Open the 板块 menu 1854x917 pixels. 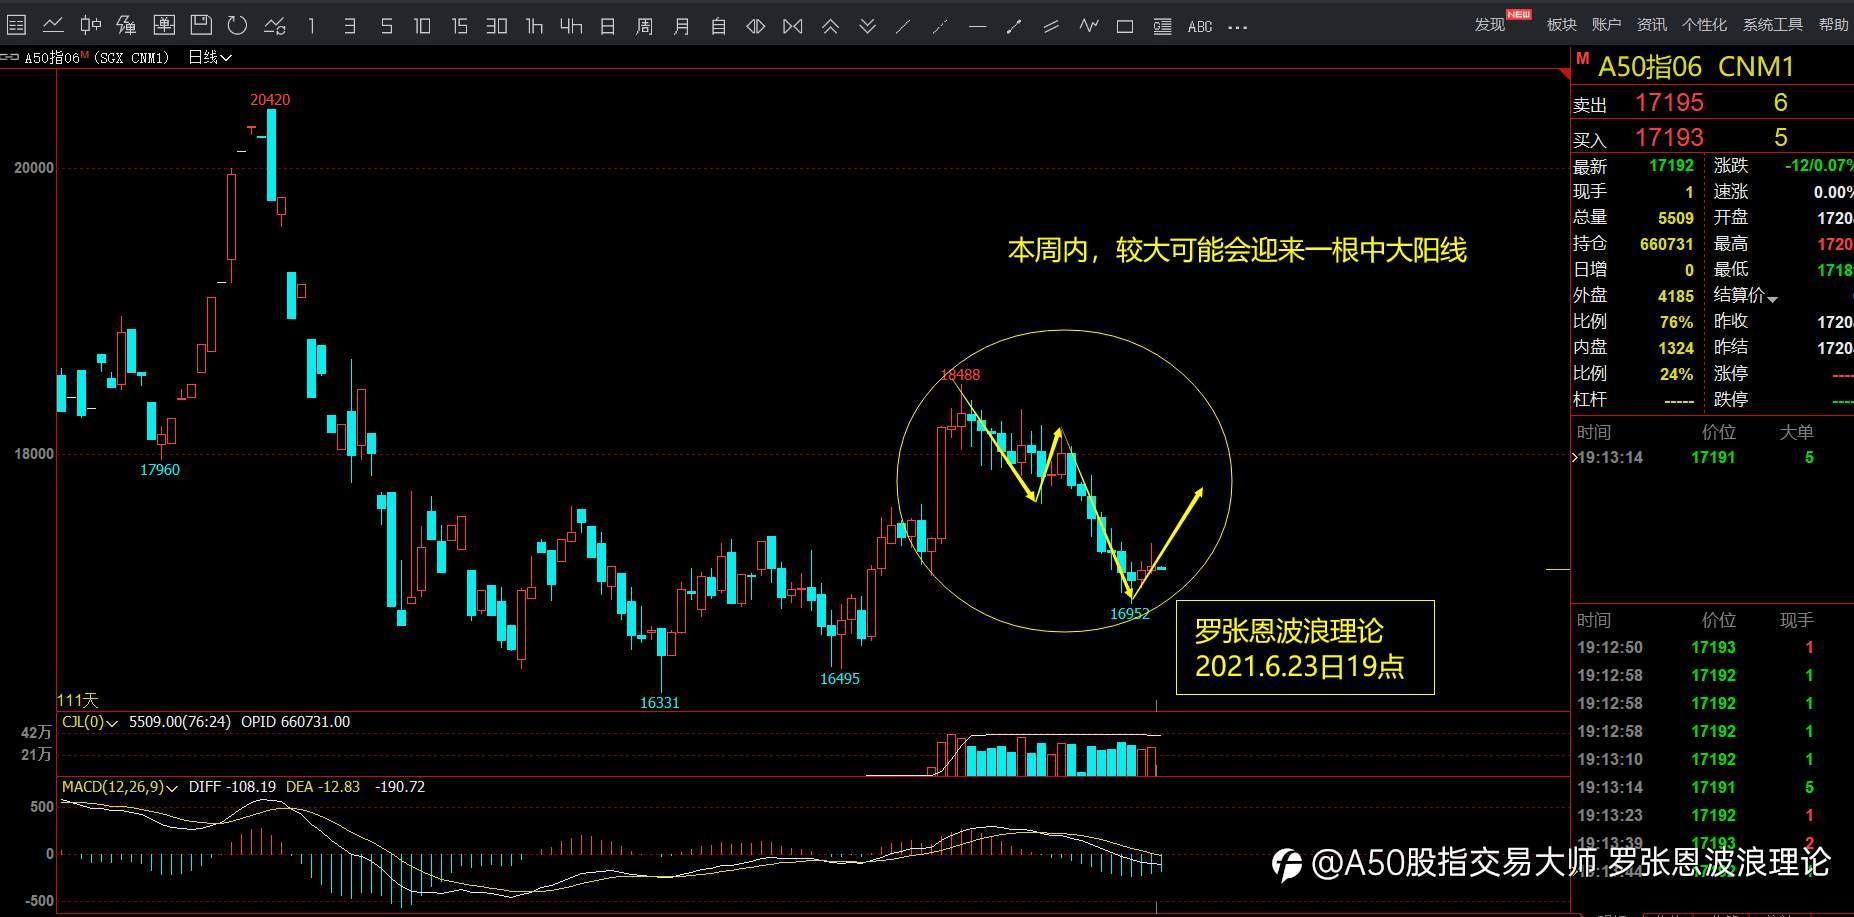pyautogui.click(x=1561, y=25)
